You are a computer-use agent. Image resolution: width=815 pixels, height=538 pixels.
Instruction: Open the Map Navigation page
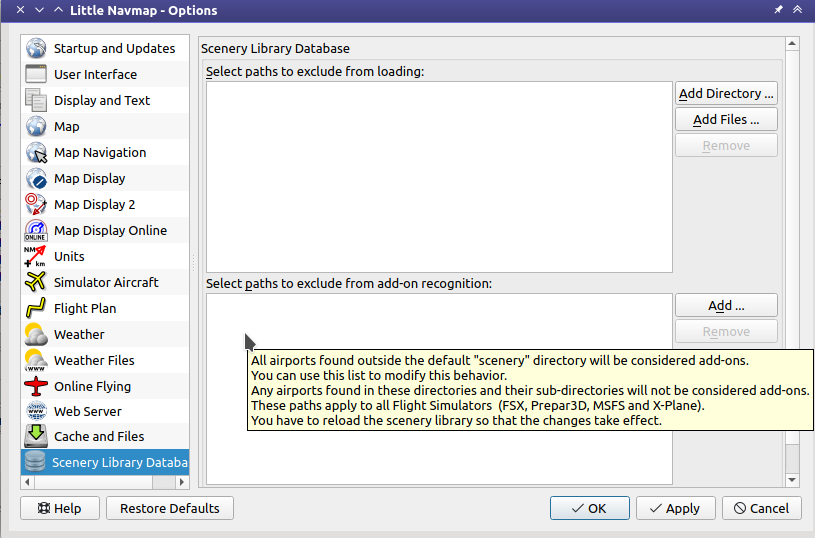click(106, 152)
